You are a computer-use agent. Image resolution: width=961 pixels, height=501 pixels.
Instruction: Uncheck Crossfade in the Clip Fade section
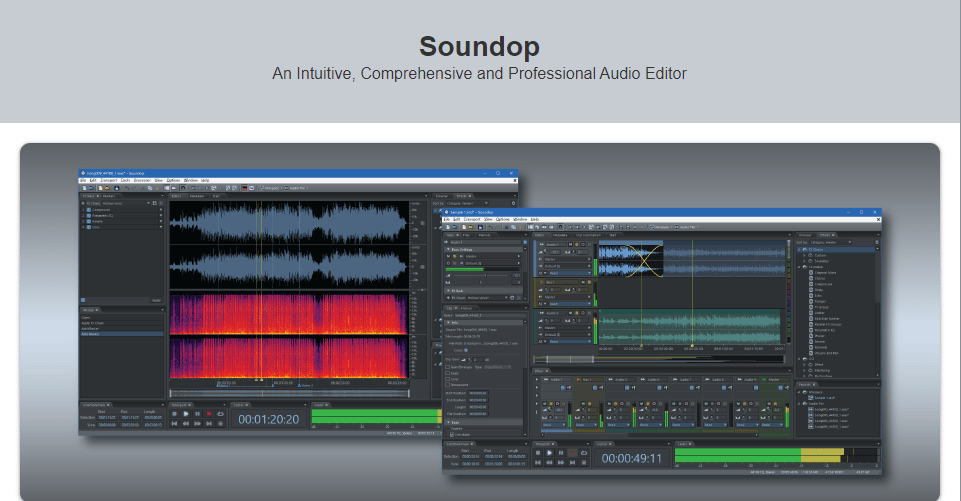tap(452, 434)
